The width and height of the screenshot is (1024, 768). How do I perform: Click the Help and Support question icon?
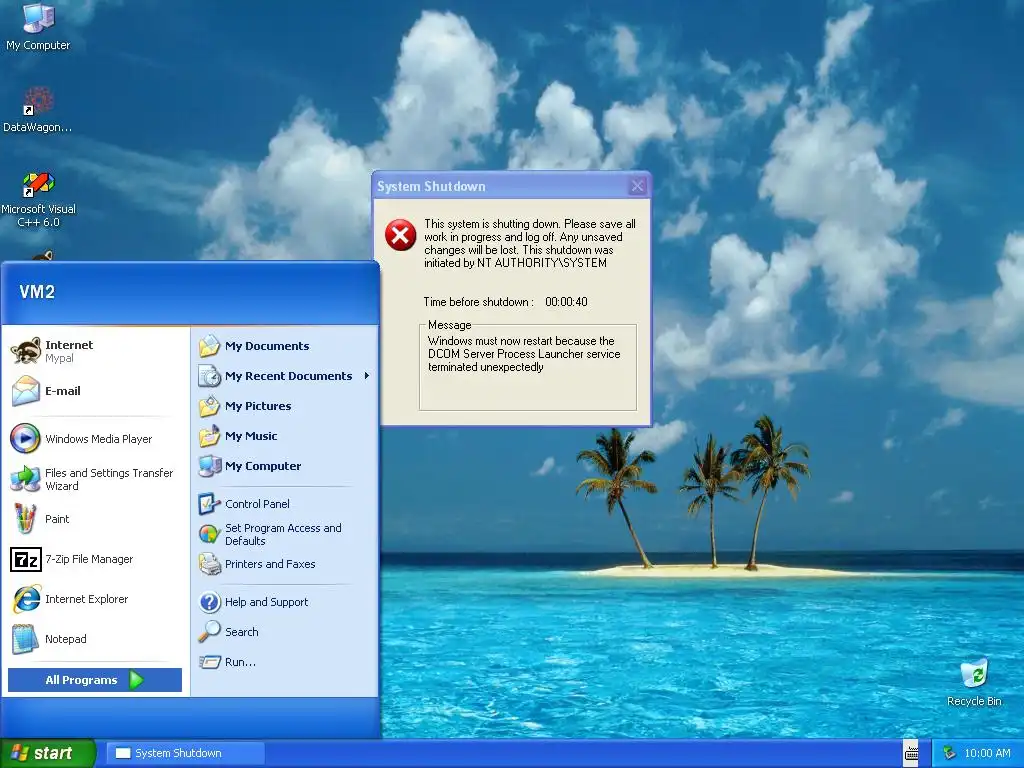[x=210, y=601]
